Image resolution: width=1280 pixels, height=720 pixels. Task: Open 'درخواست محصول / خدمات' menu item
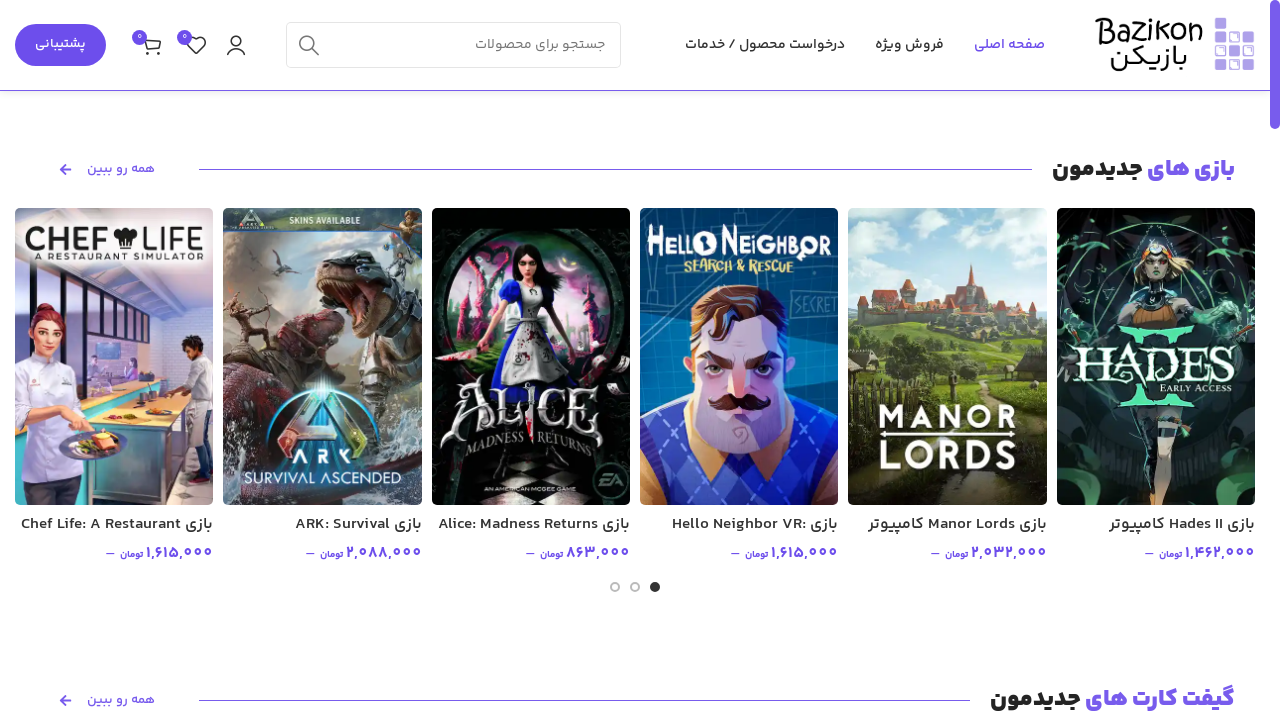click(765, 44)
